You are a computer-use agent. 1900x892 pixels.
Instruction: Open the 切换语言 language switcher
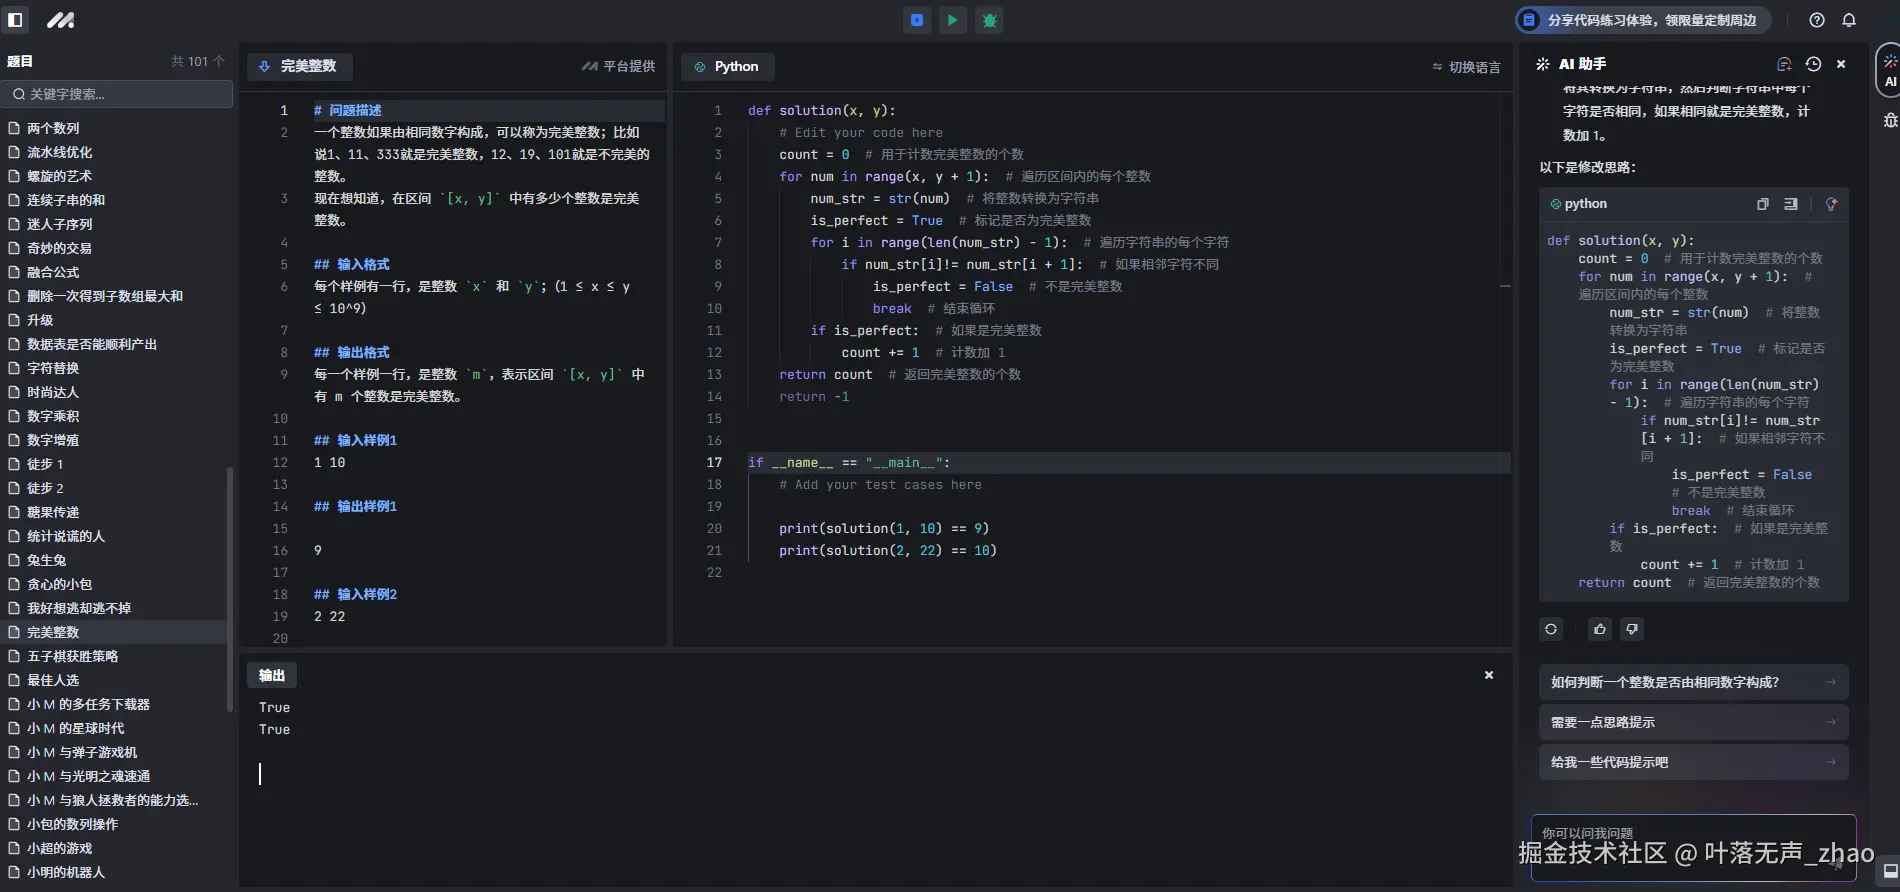pyautogui.click(x=1466, y=67)
